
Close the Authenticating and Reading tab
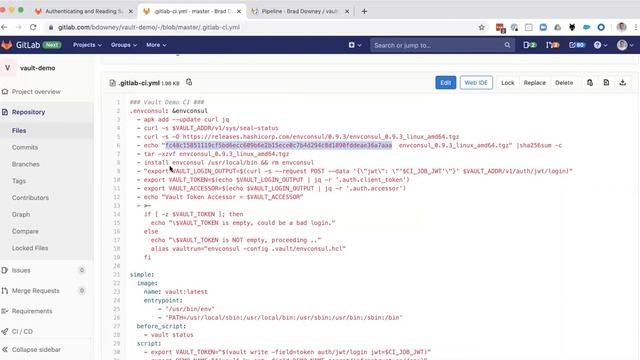tap(131, 11)
